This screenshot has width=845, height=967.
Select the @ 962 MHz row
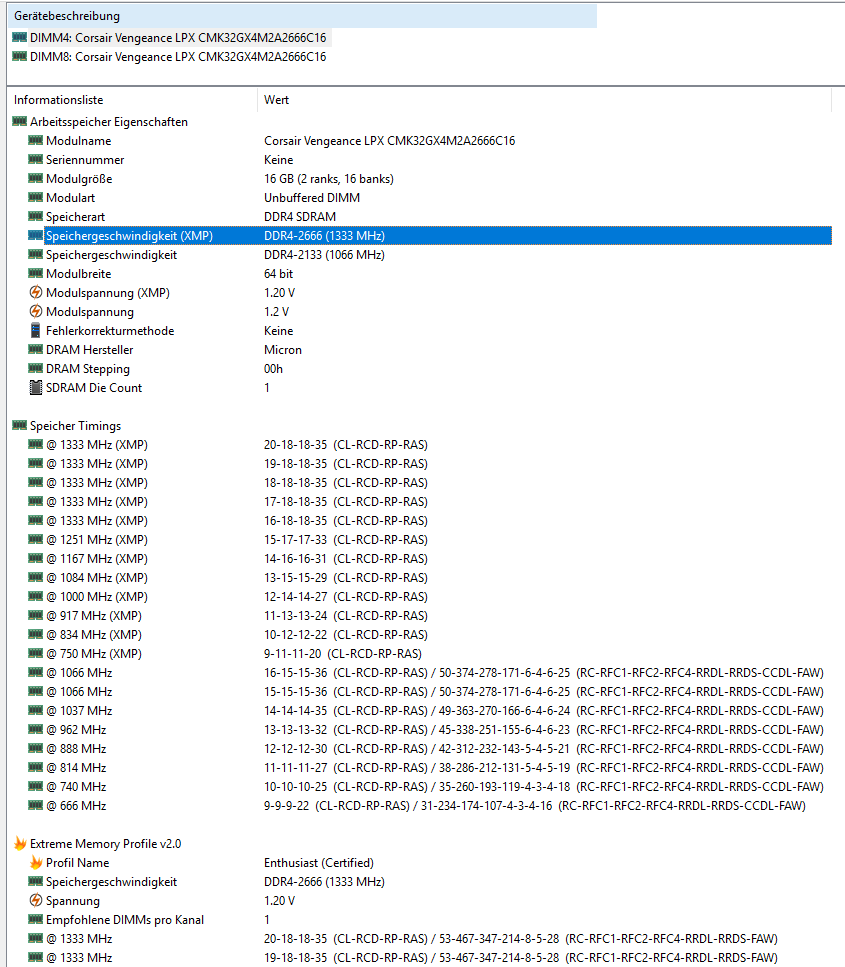point(76,730)
